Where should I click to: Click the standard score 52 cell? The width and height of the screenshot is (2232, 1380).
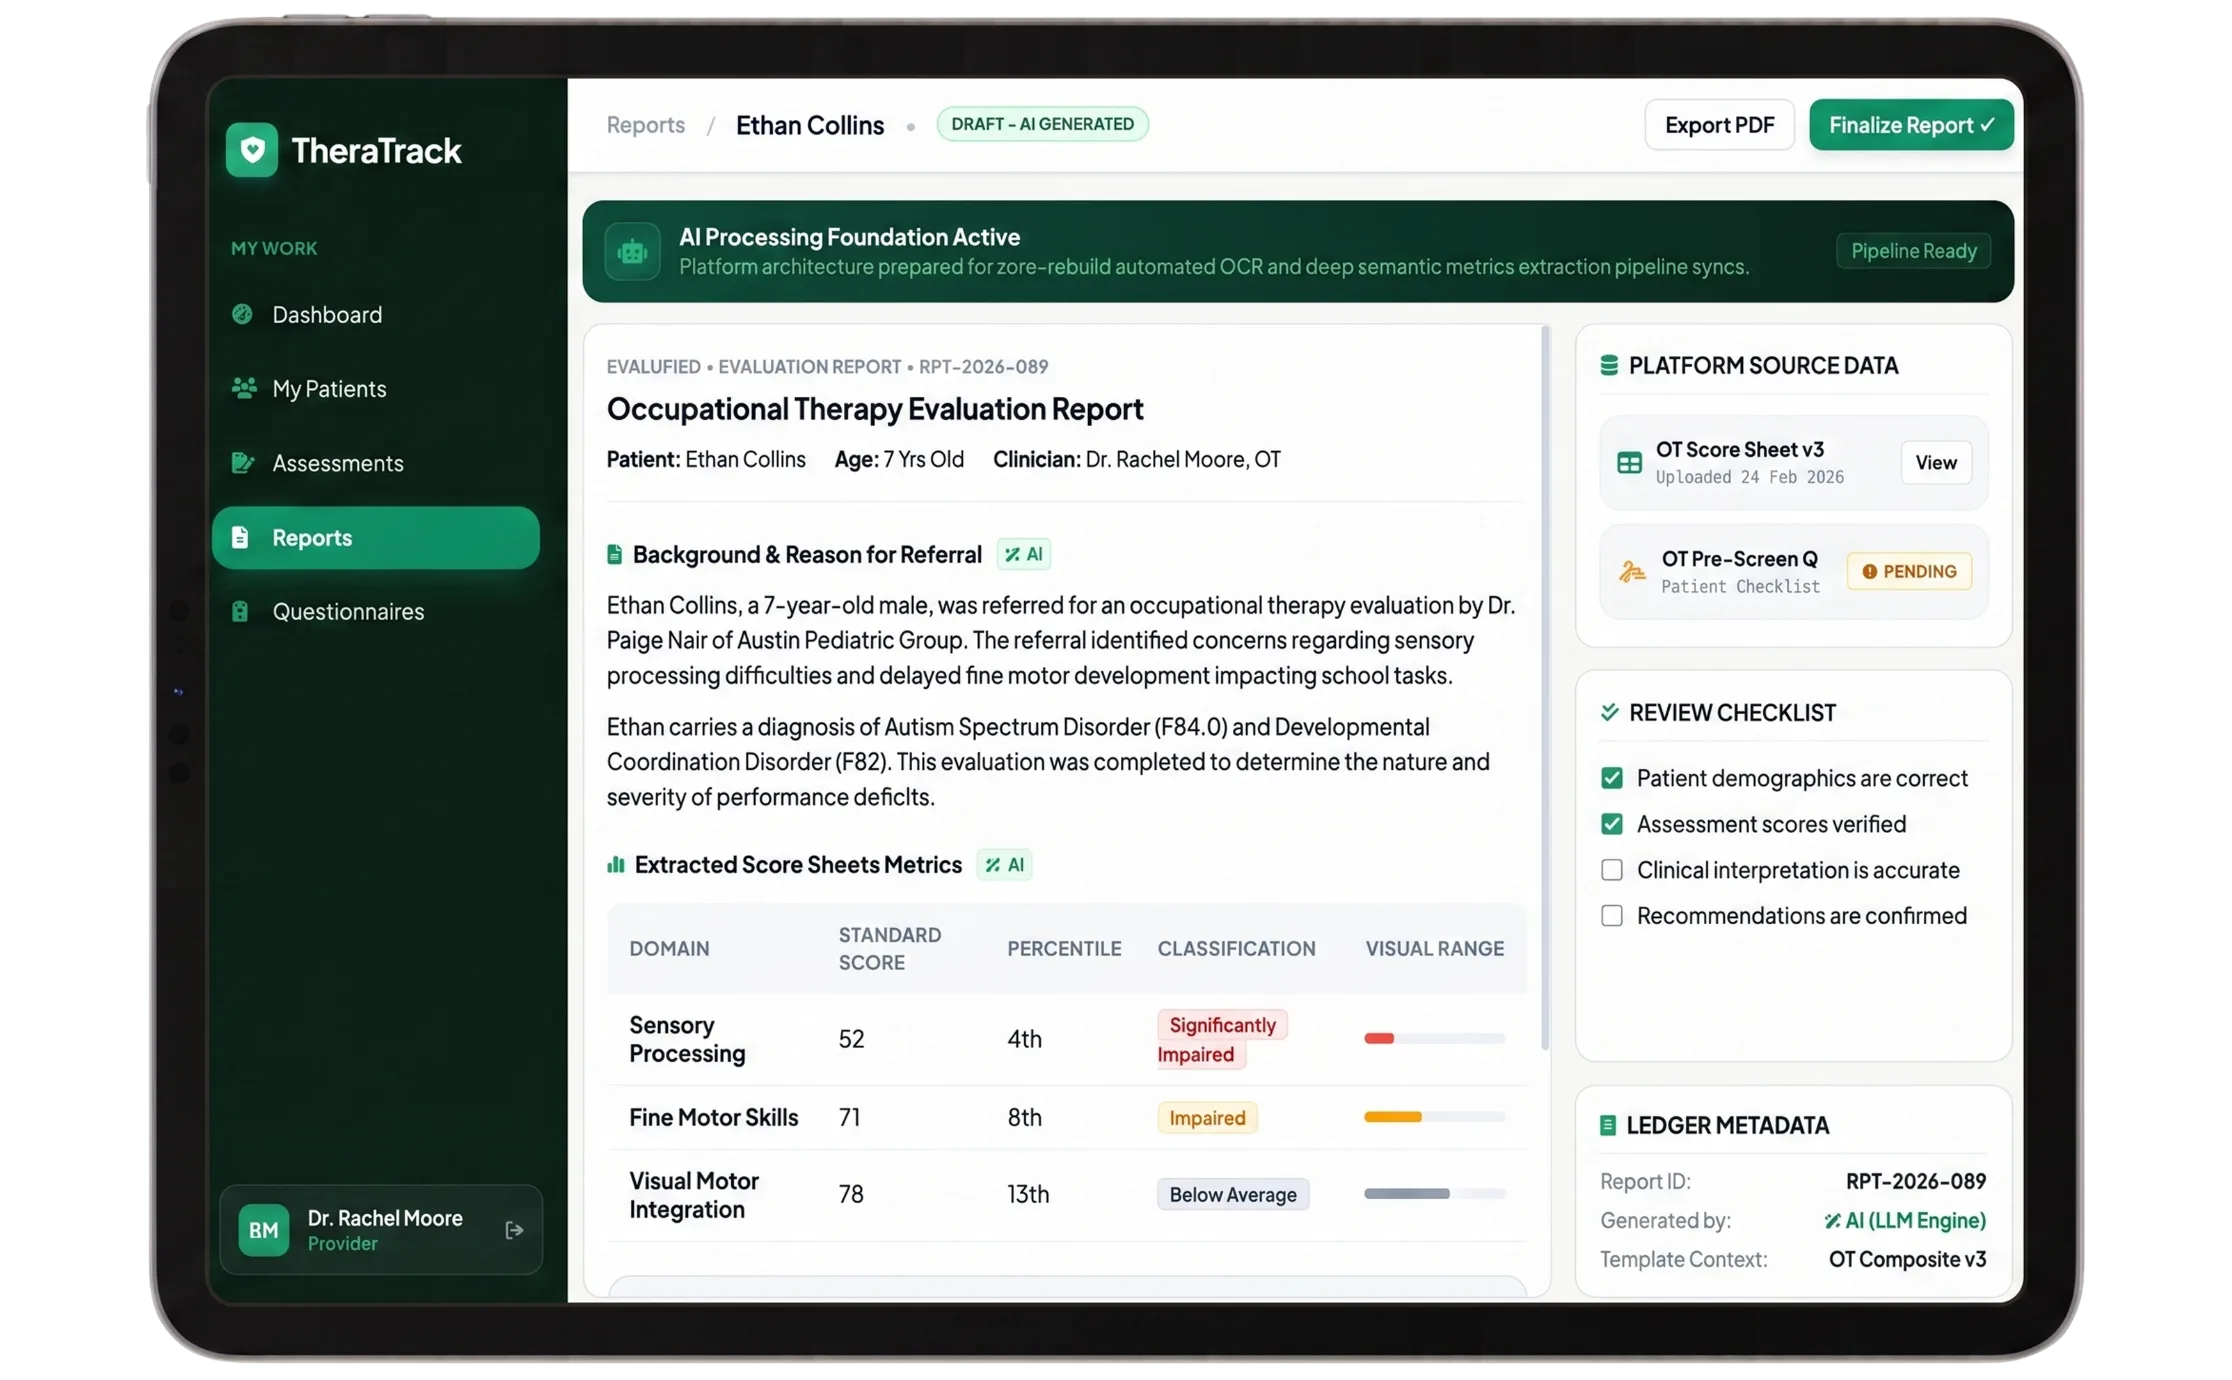(851, 1039)
